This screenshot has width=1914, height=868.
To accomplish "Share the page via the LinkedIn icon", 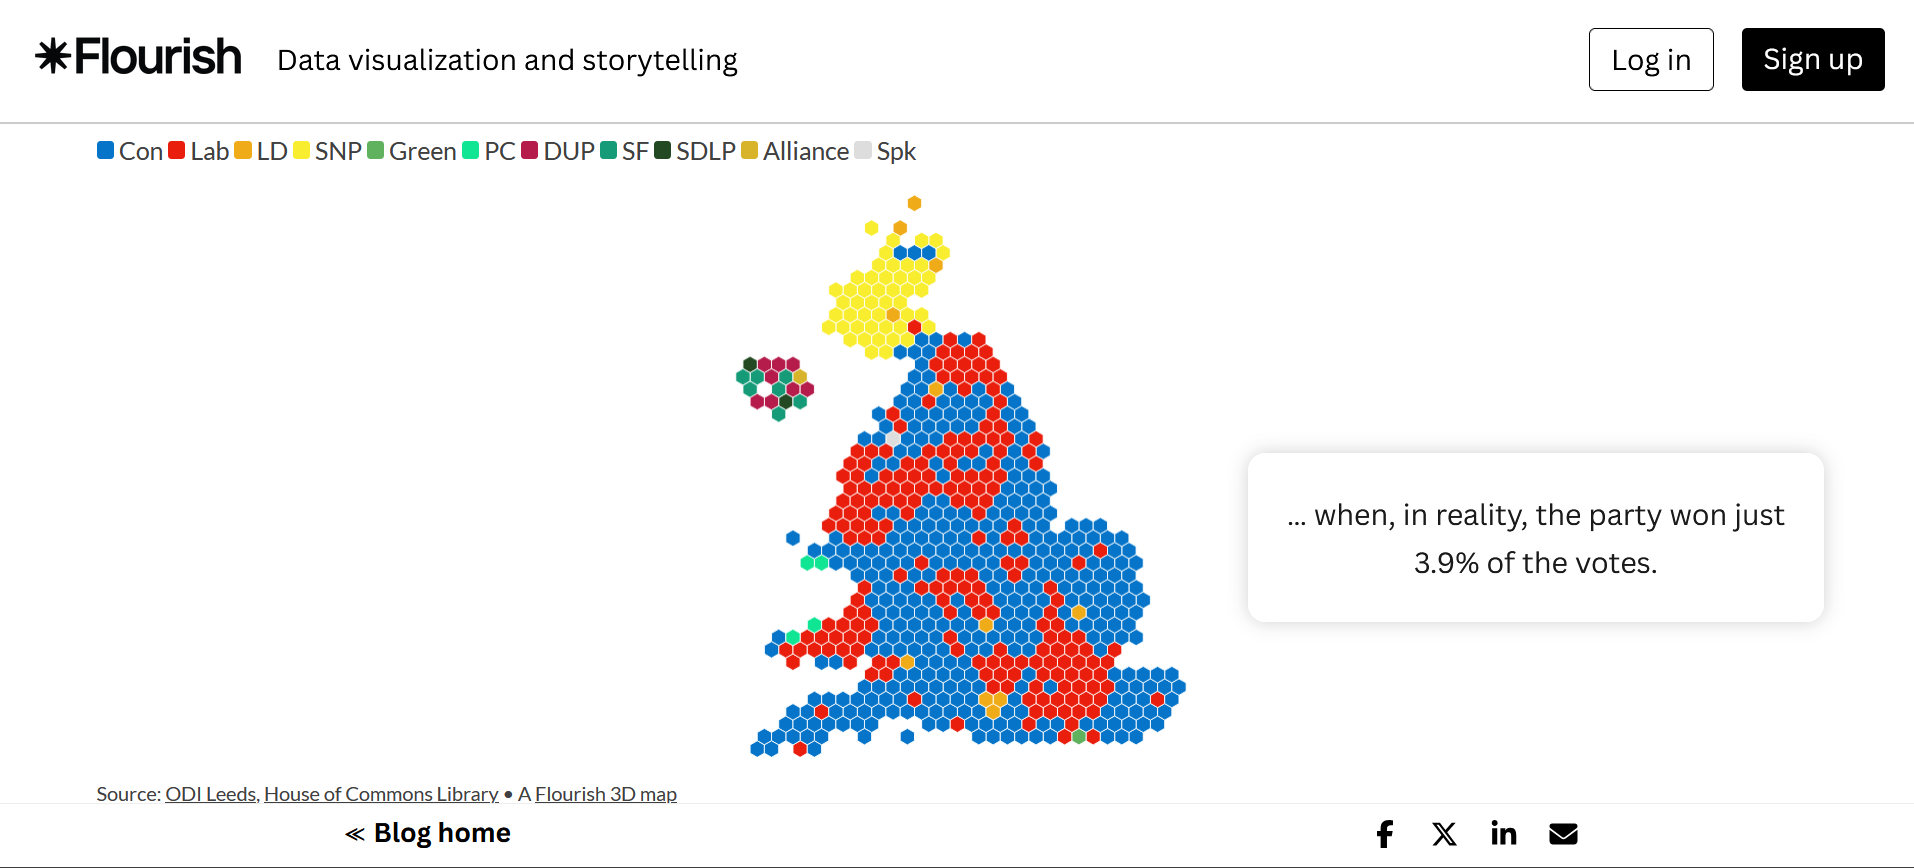I will click(x=1504, y=833).
